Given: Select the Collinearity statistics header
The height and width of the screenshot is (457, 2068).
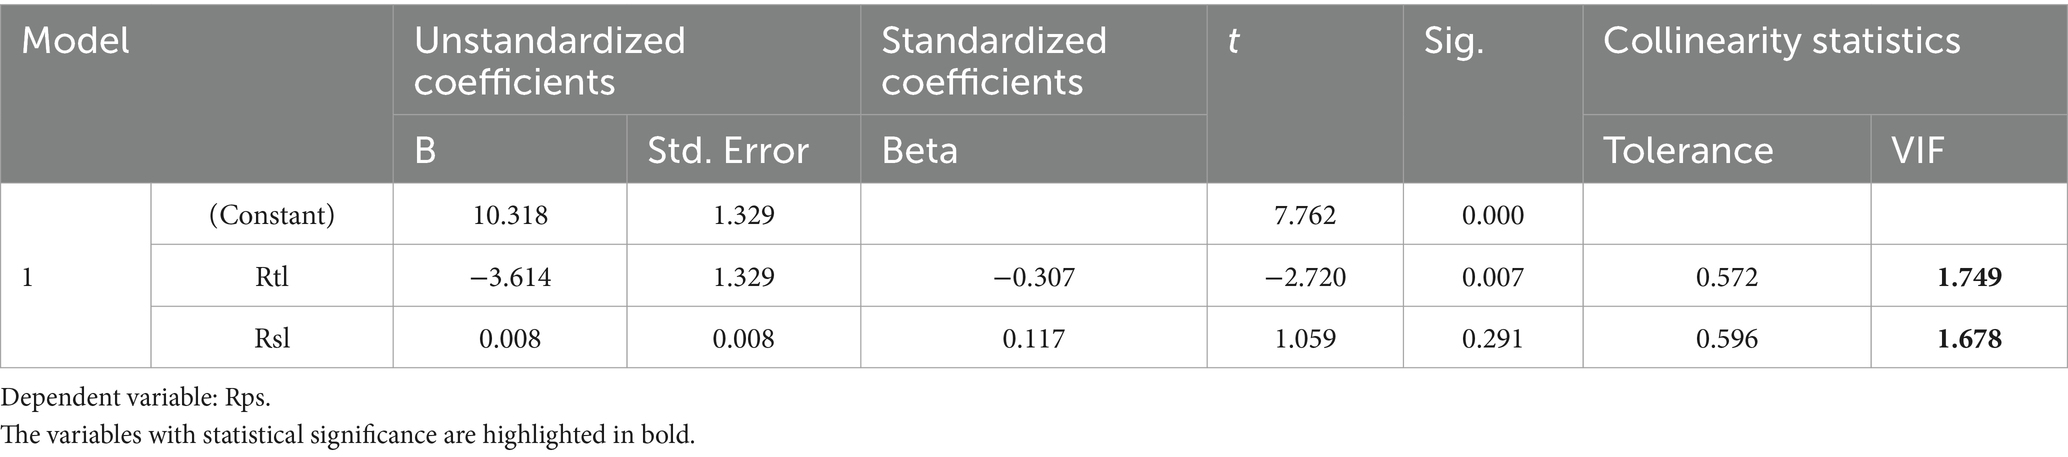Looking at the screenshot, I should pos(1781,41).
